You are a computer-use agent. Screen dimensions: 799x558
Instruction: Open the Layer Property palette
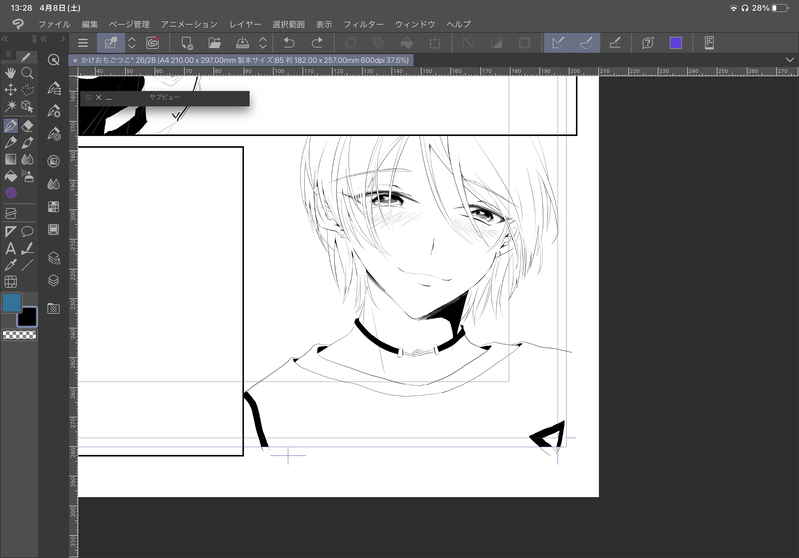(x=54, y=258)
